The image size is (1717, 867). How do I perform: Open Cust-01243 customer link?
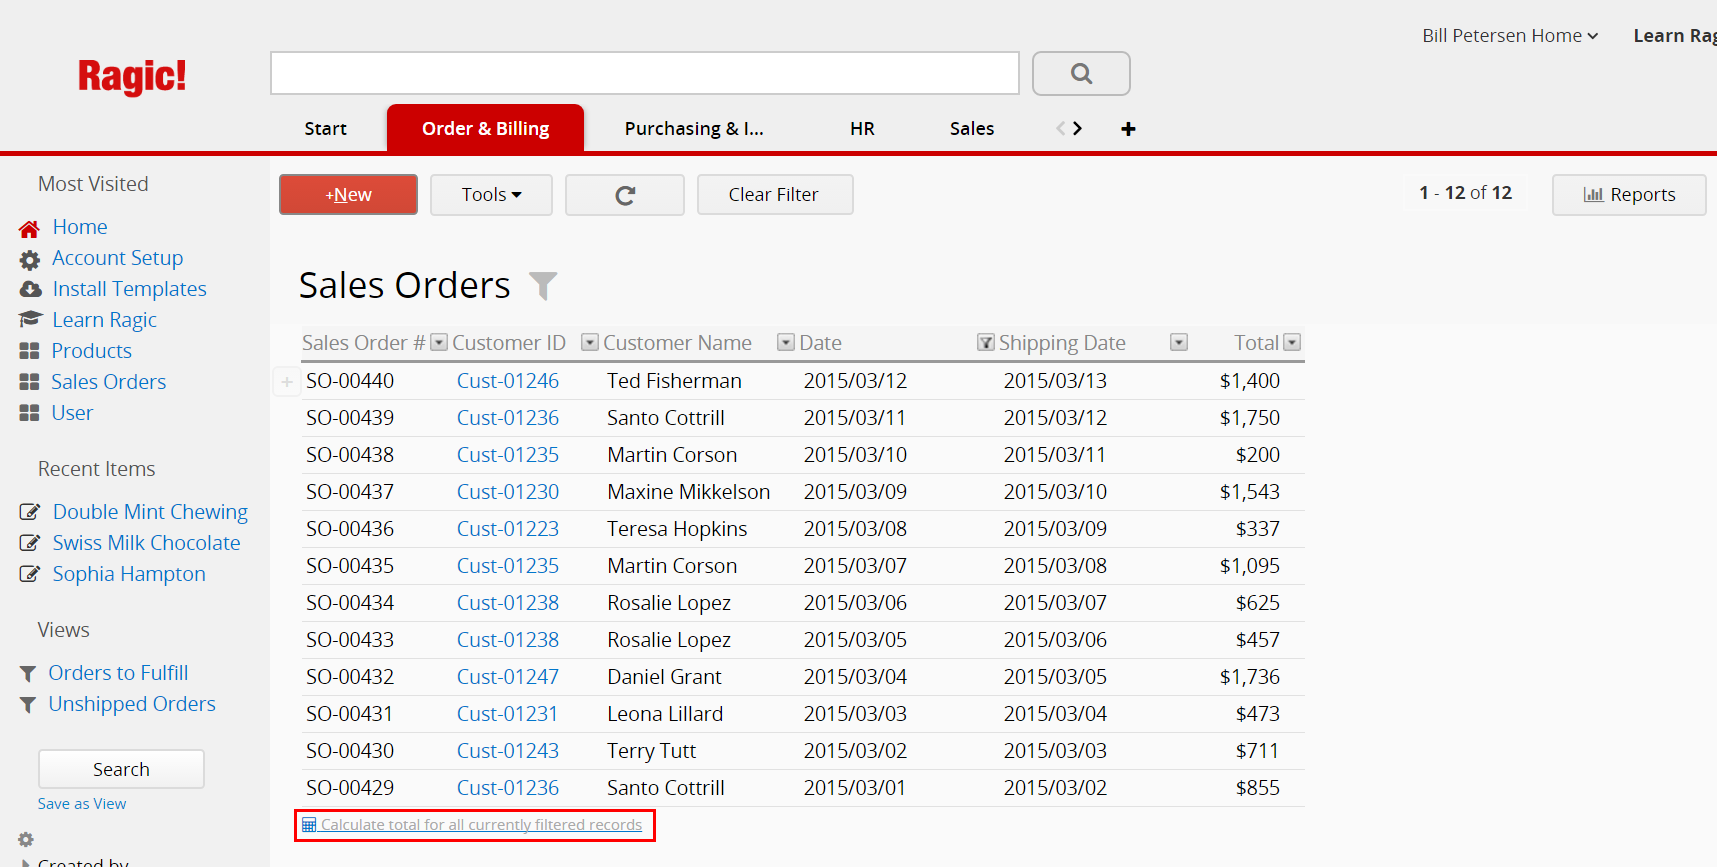point(508,751)
